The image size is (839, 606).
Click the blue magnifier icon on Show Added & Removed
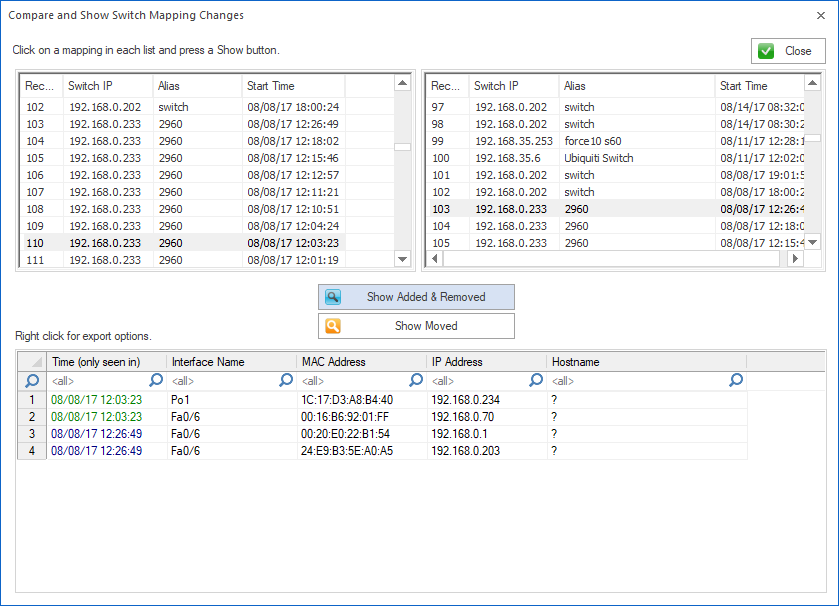334,296
